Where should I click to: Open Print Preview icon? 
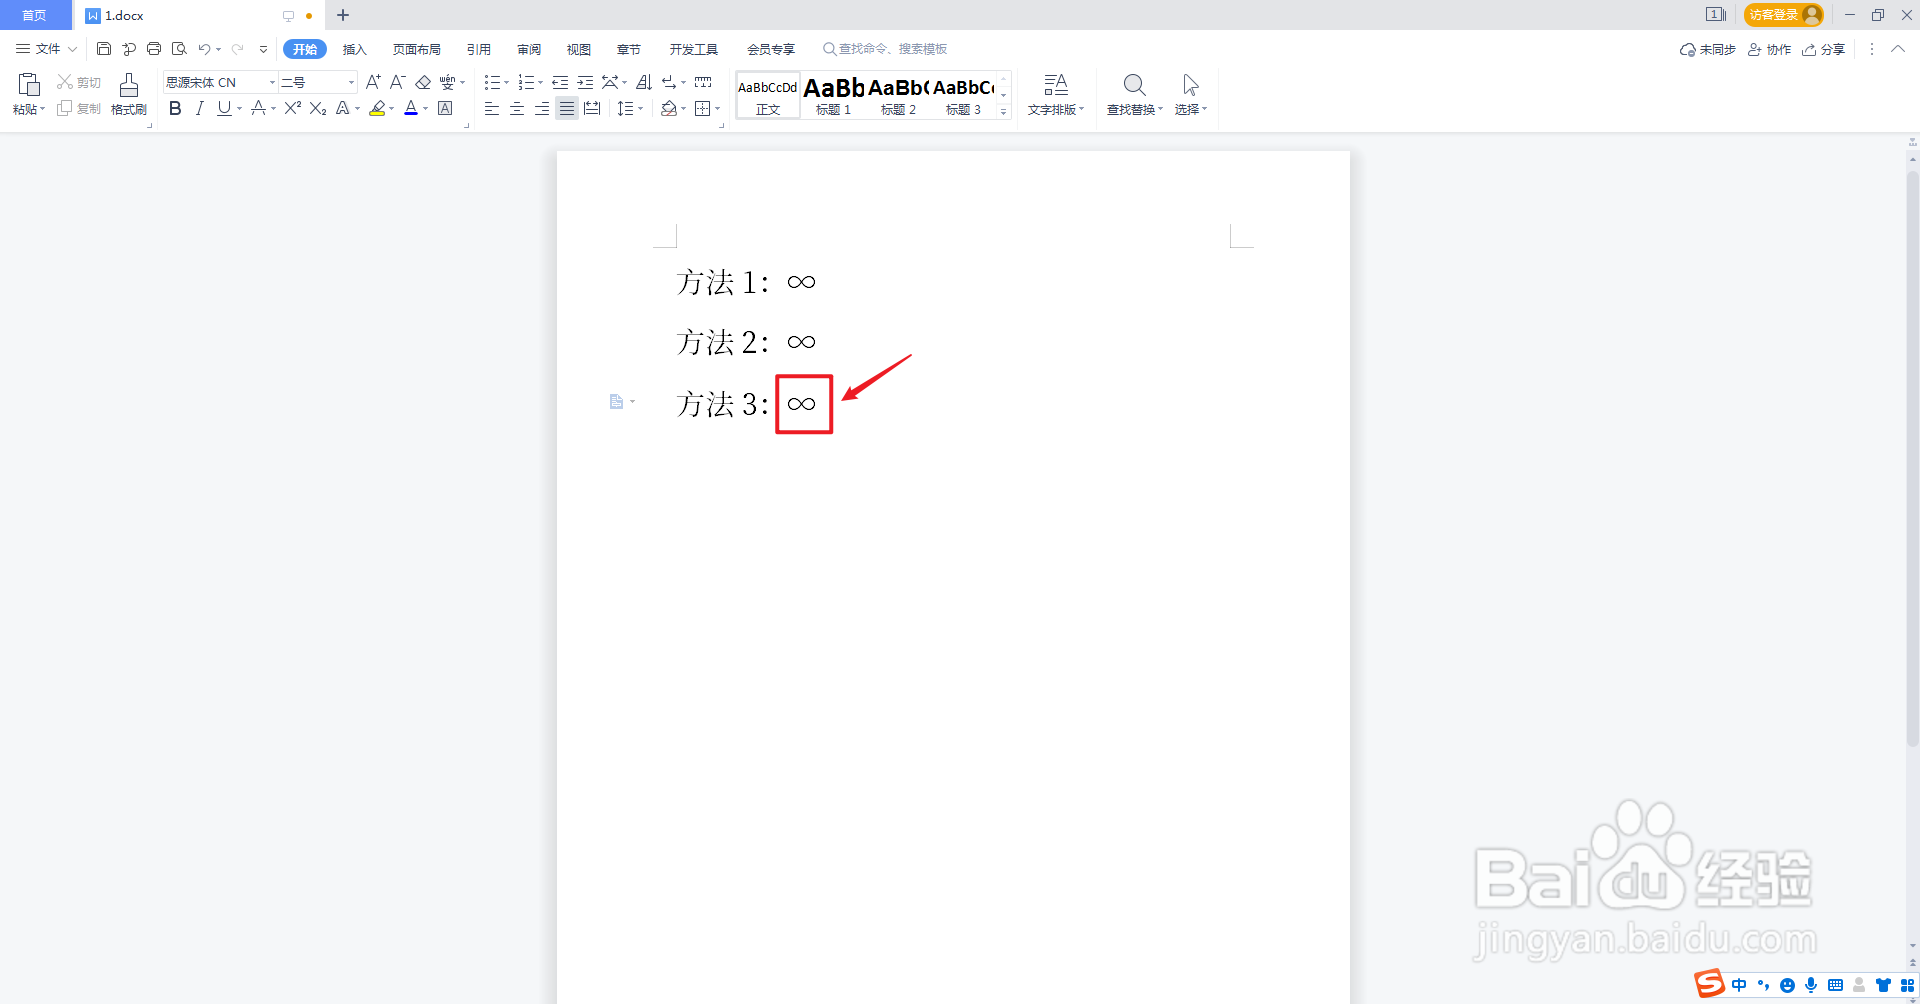pyautogui.click(x=179, y=49)
